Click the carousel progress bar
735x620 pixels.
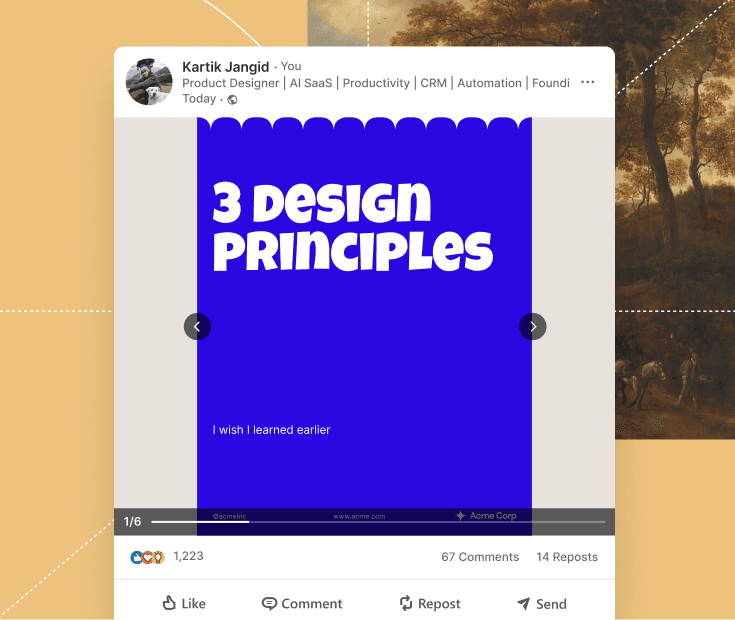click(378, 522)
